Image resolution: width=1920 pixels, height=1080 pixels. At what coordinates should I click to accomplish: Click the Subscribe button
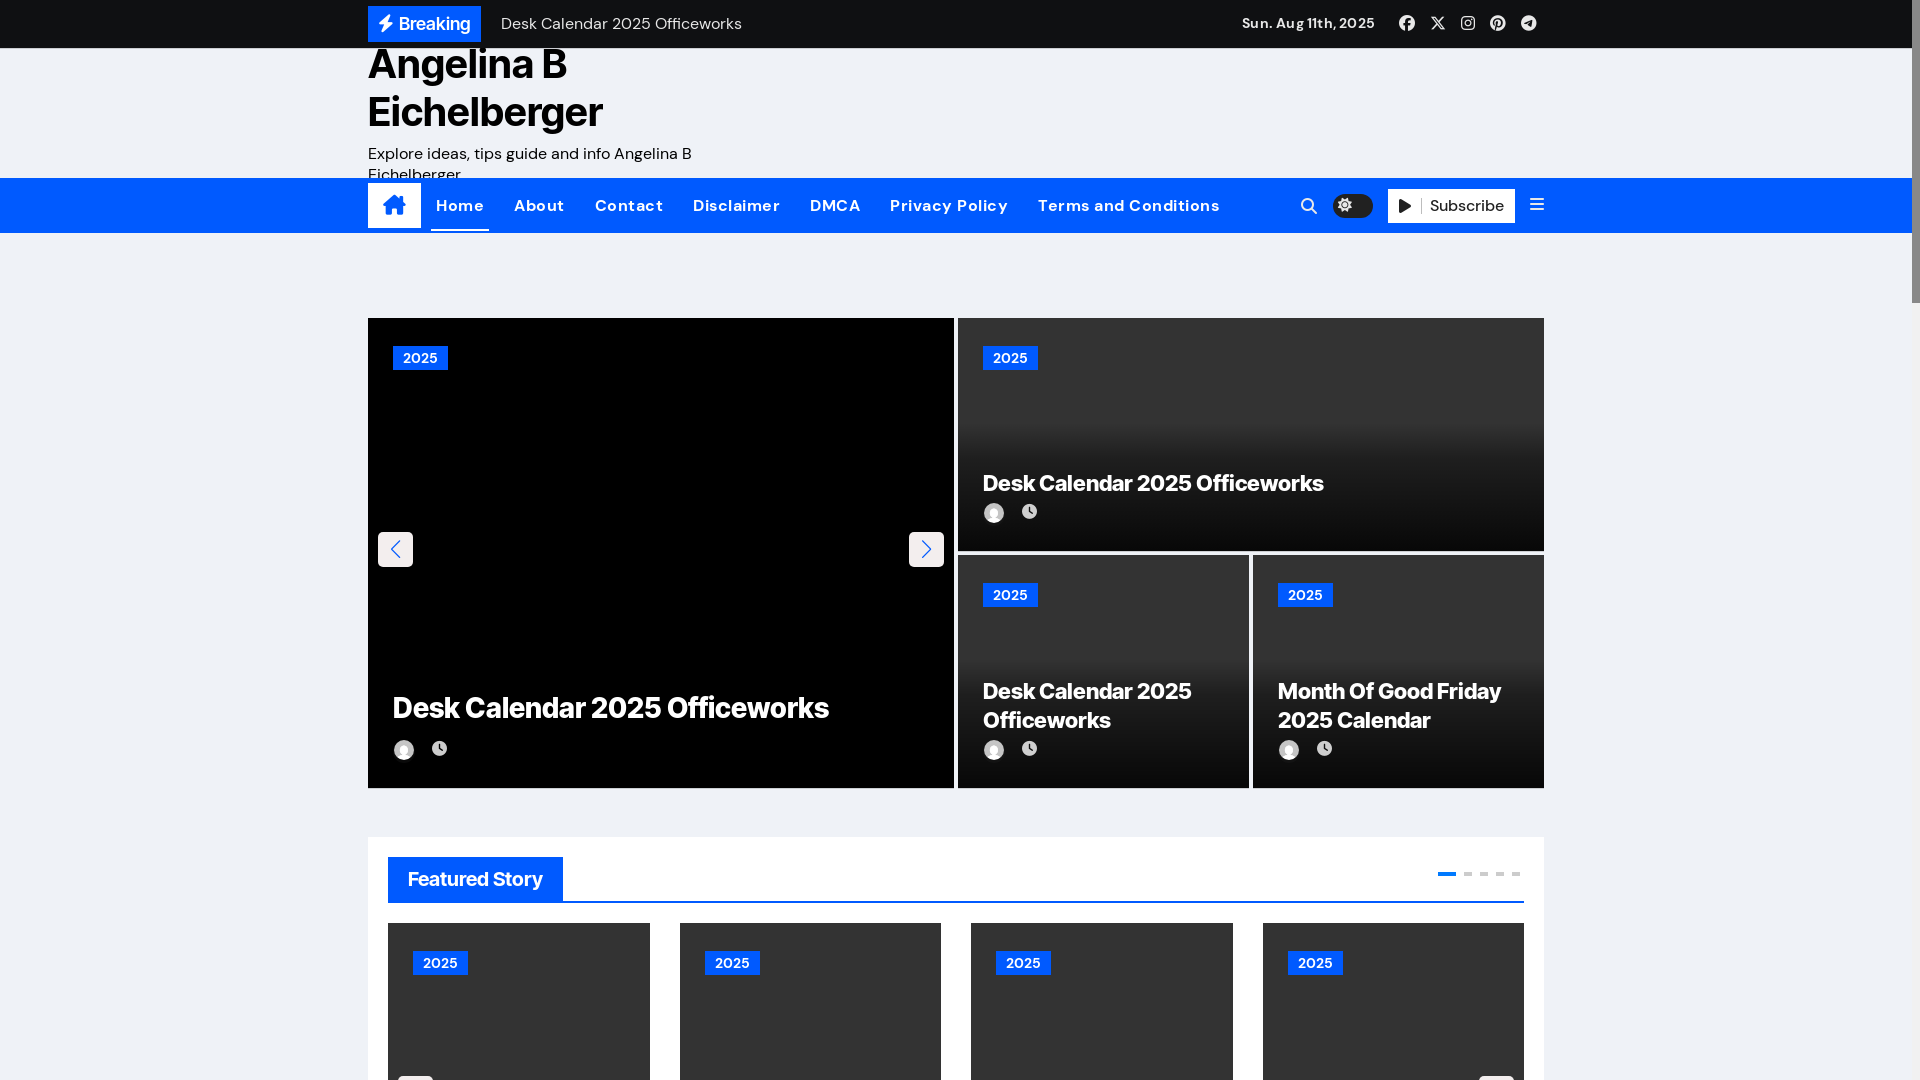[x=1451, y=206]
